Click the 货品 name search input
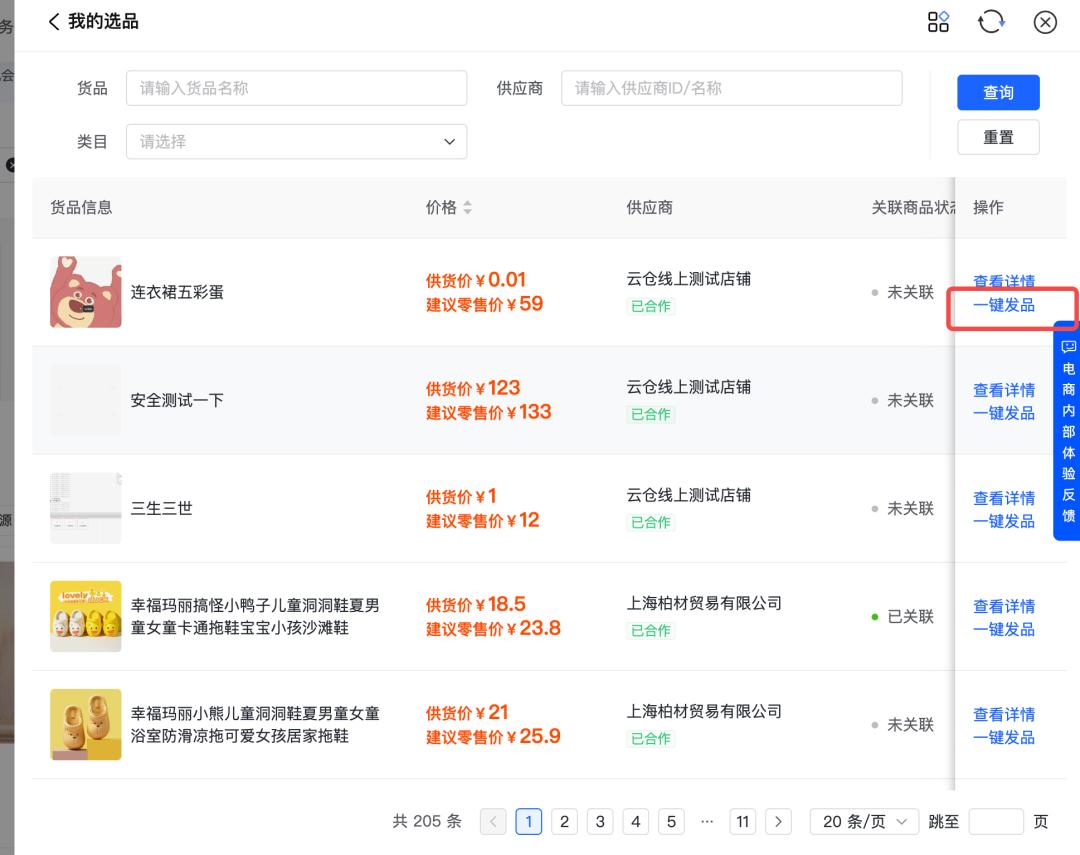 pos(296,88)
